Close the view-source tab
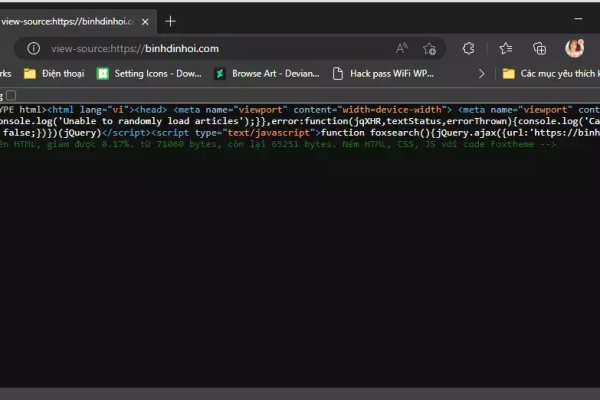The height and width of the screenshot is (400, 600). pos(145,22)
